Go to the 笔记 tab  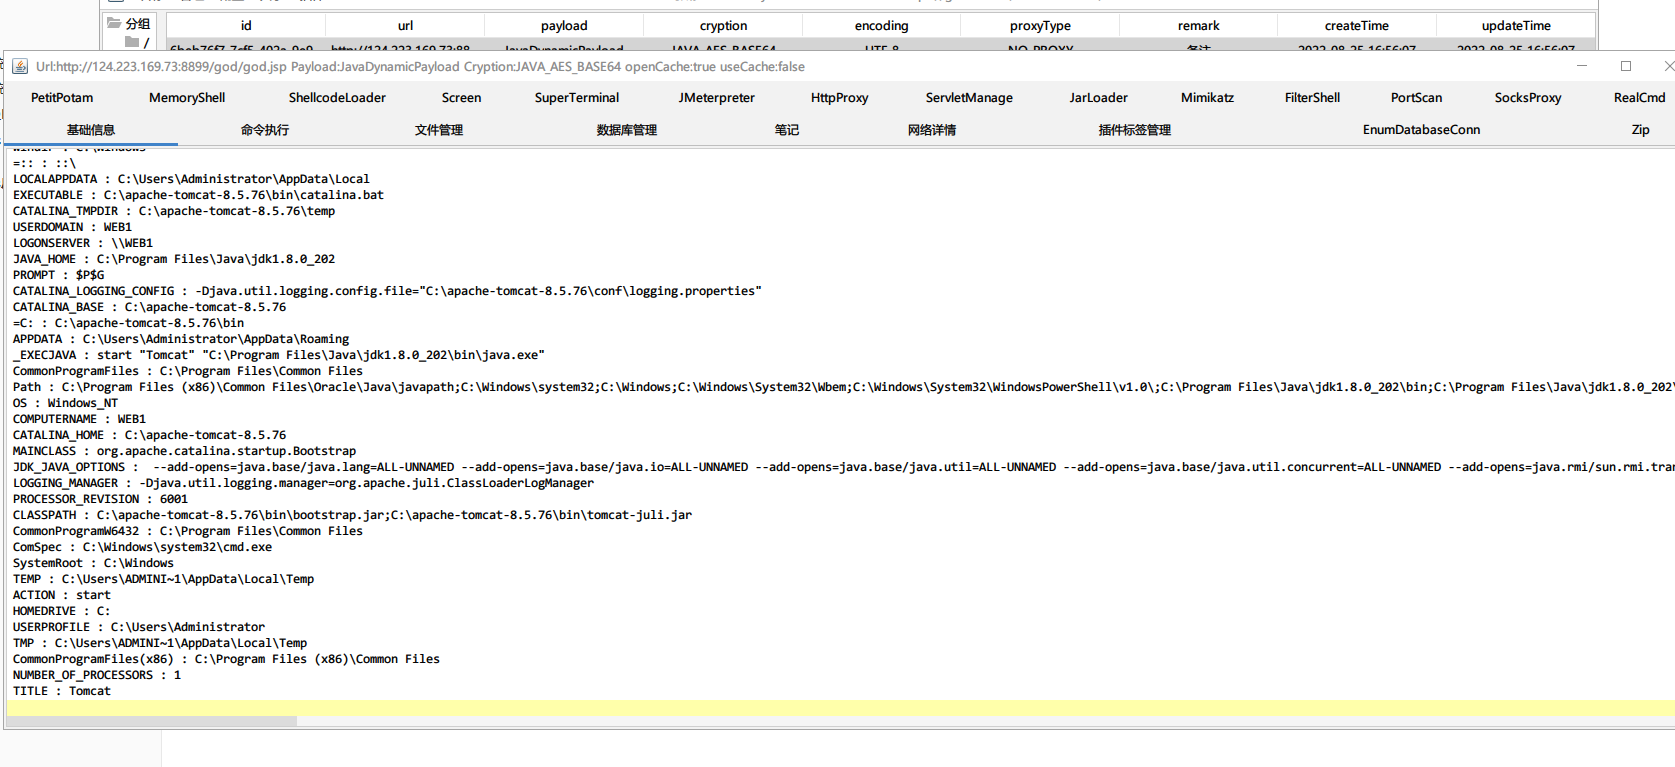click(787, 130)
